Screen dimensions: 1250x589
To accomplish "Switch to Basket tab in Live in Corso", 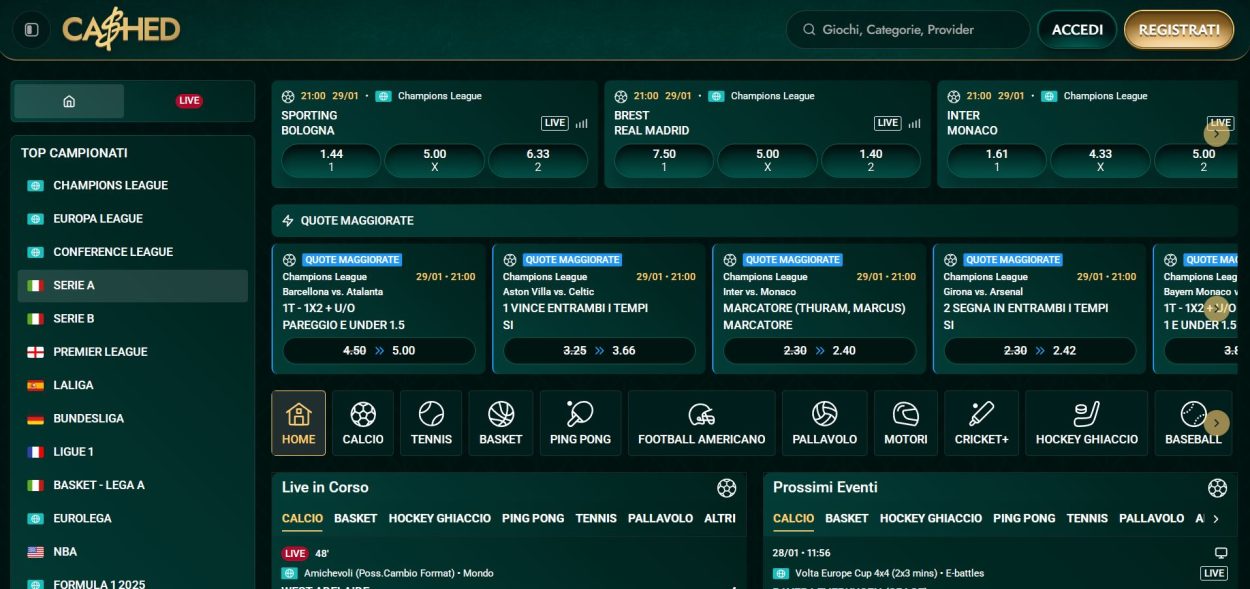I will 356,518.
